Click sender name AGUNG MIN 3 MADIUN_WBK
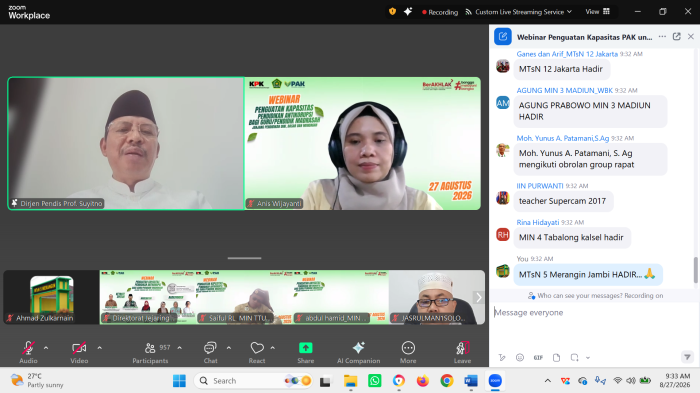The width and height of the screenshot is (700, 393). click(x=564, y=90)
